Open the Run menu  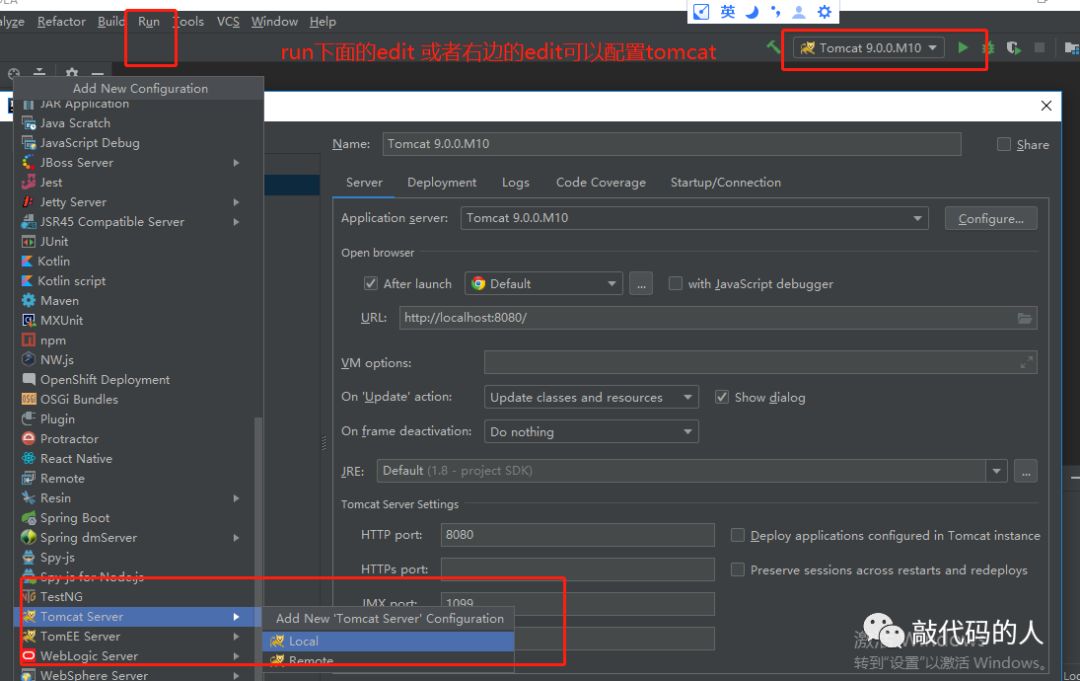coord(149,21)
